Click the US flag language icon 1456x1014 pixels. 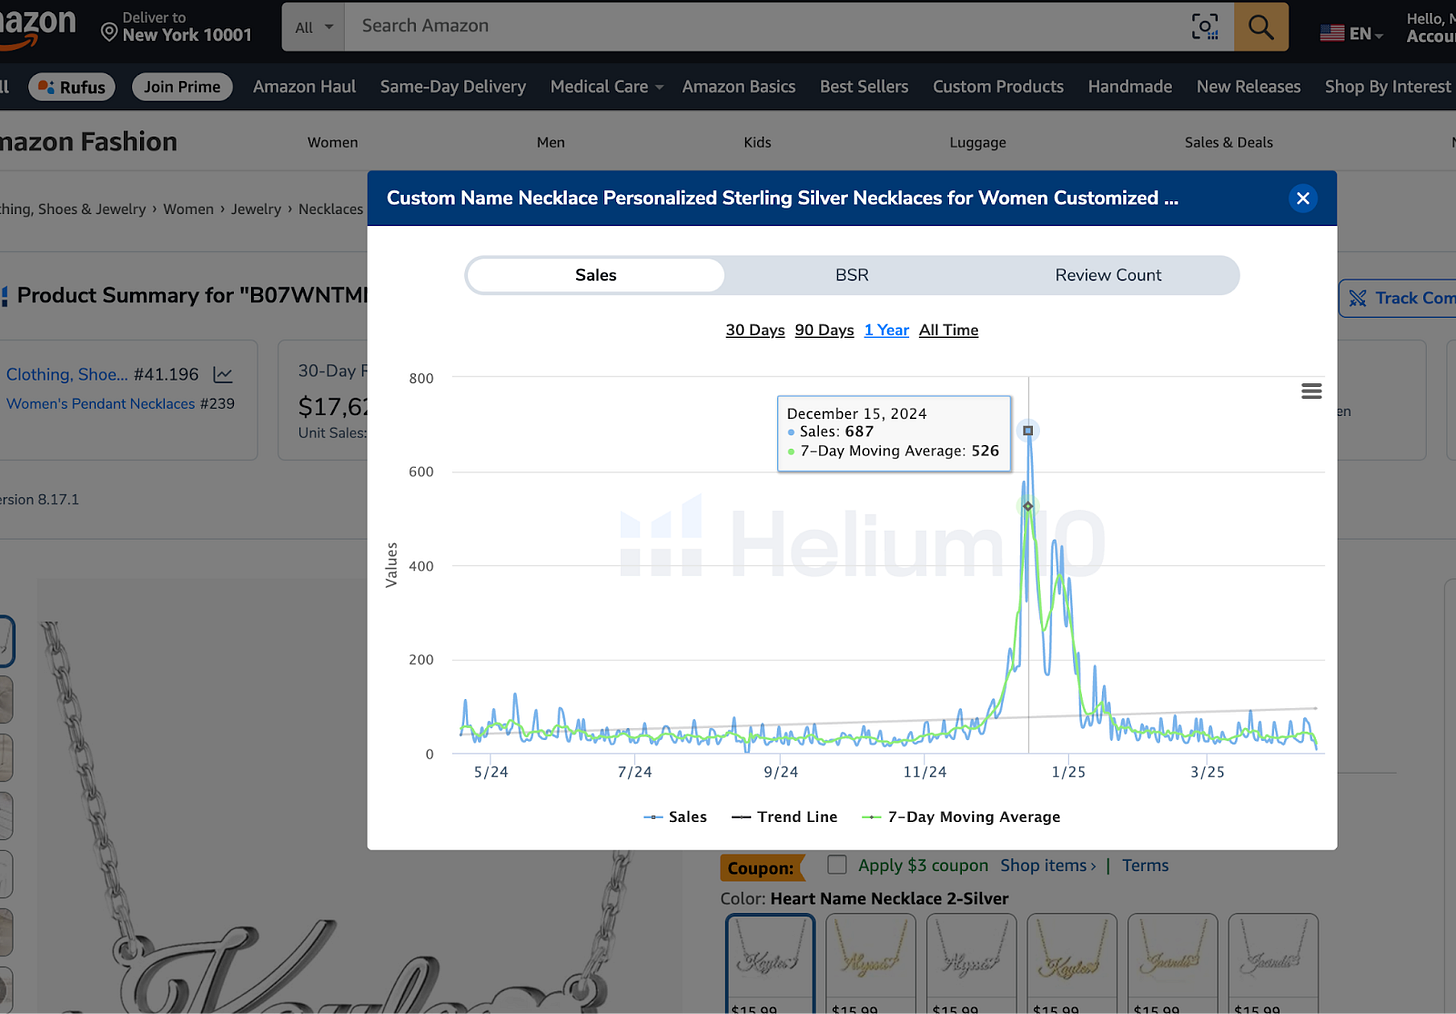coord(1331,33)
